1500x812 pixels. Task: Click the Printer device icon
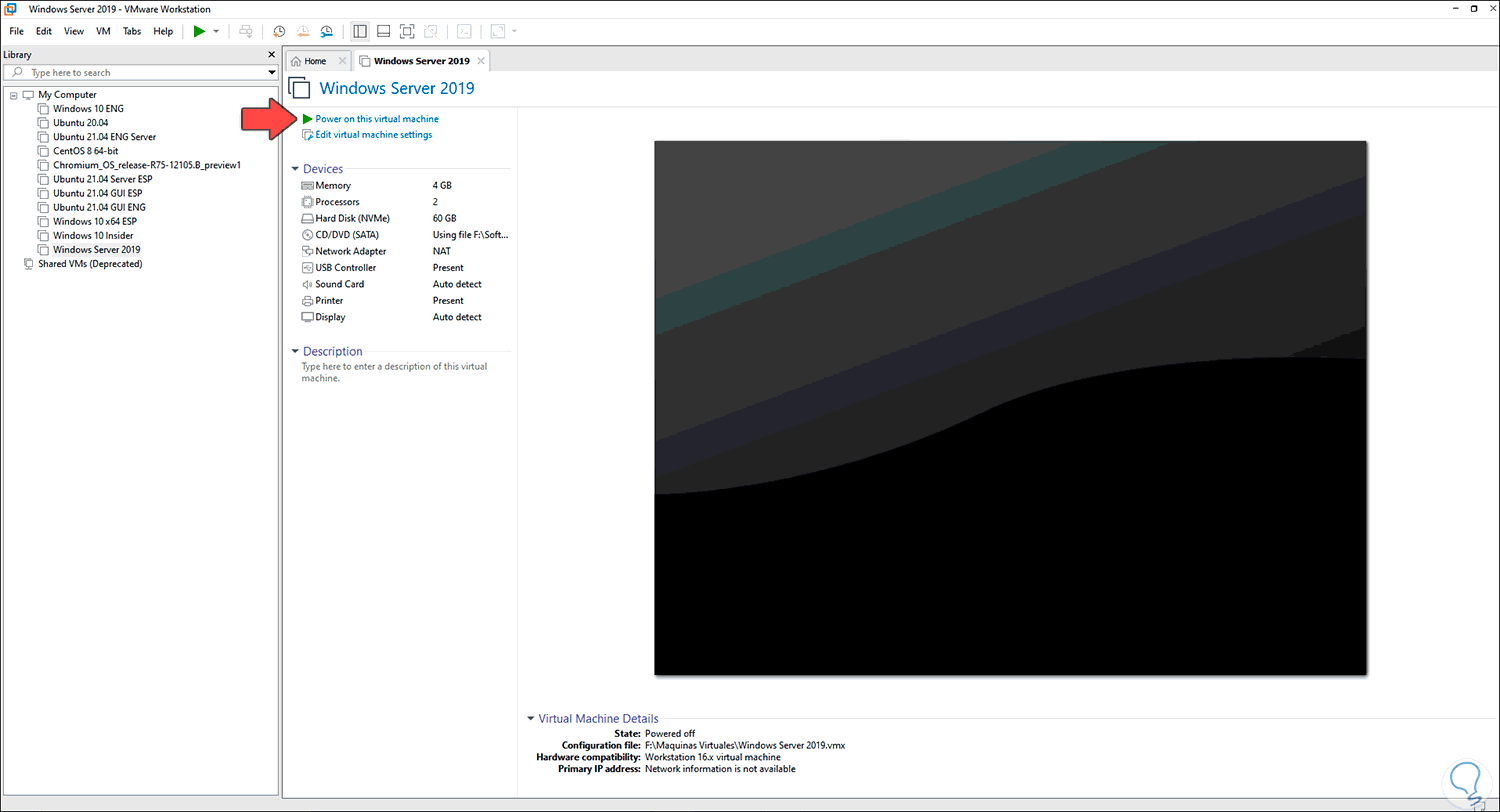[307, 300]
